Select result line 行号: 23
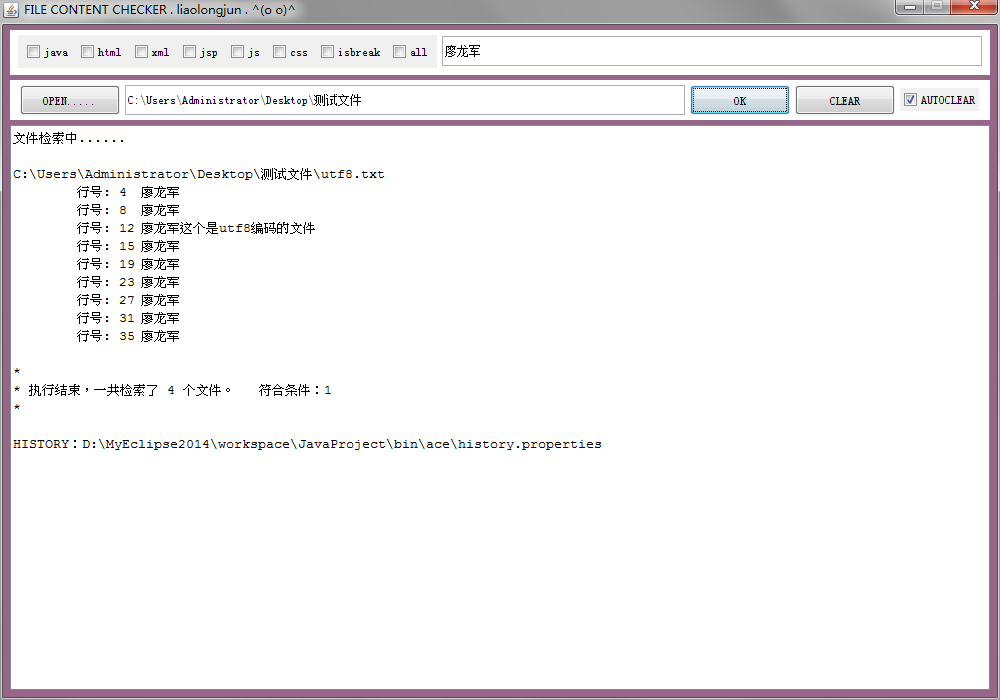Image resolution: width=1000 pixels, height=700 pixels. coord(128,282)
